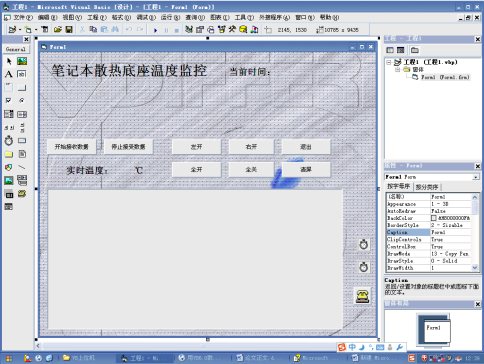Select the Timer control in toolbox
Viewport: 484px width, 364px height.
tap(9, 141)
